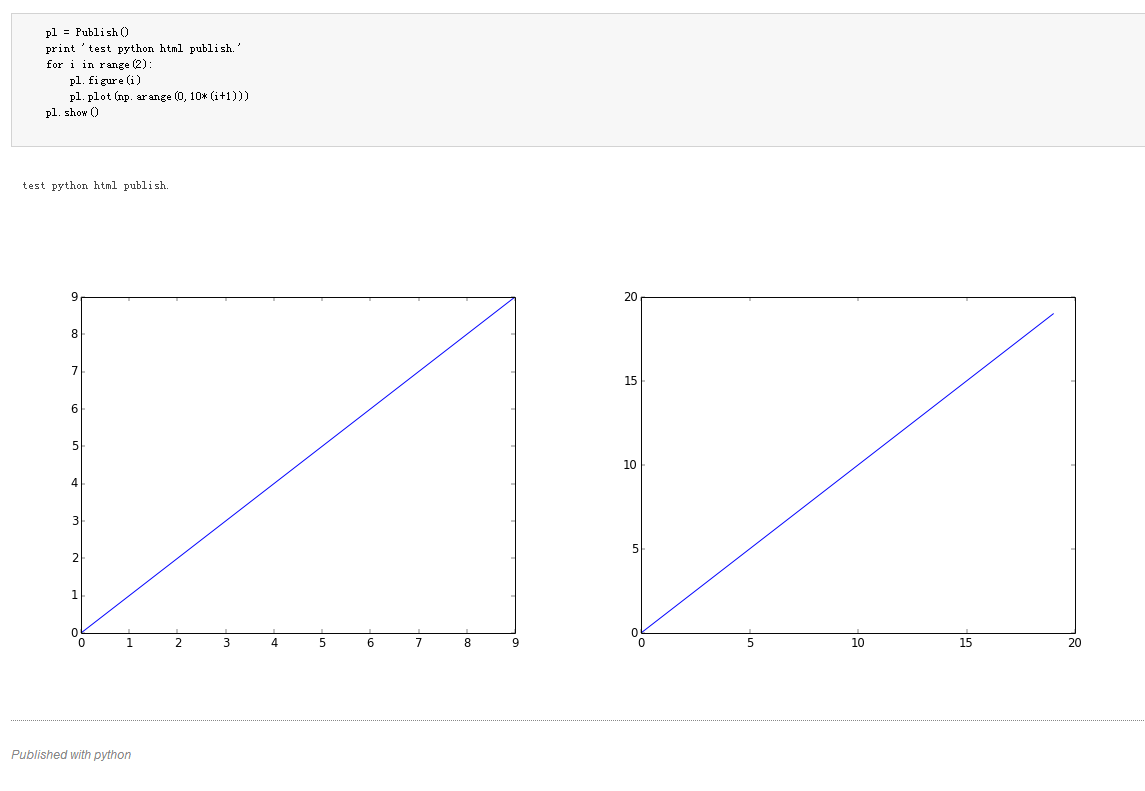Click y-axis label 15 in right plot
Screen dimensions: 1145x791
[630, 381]
